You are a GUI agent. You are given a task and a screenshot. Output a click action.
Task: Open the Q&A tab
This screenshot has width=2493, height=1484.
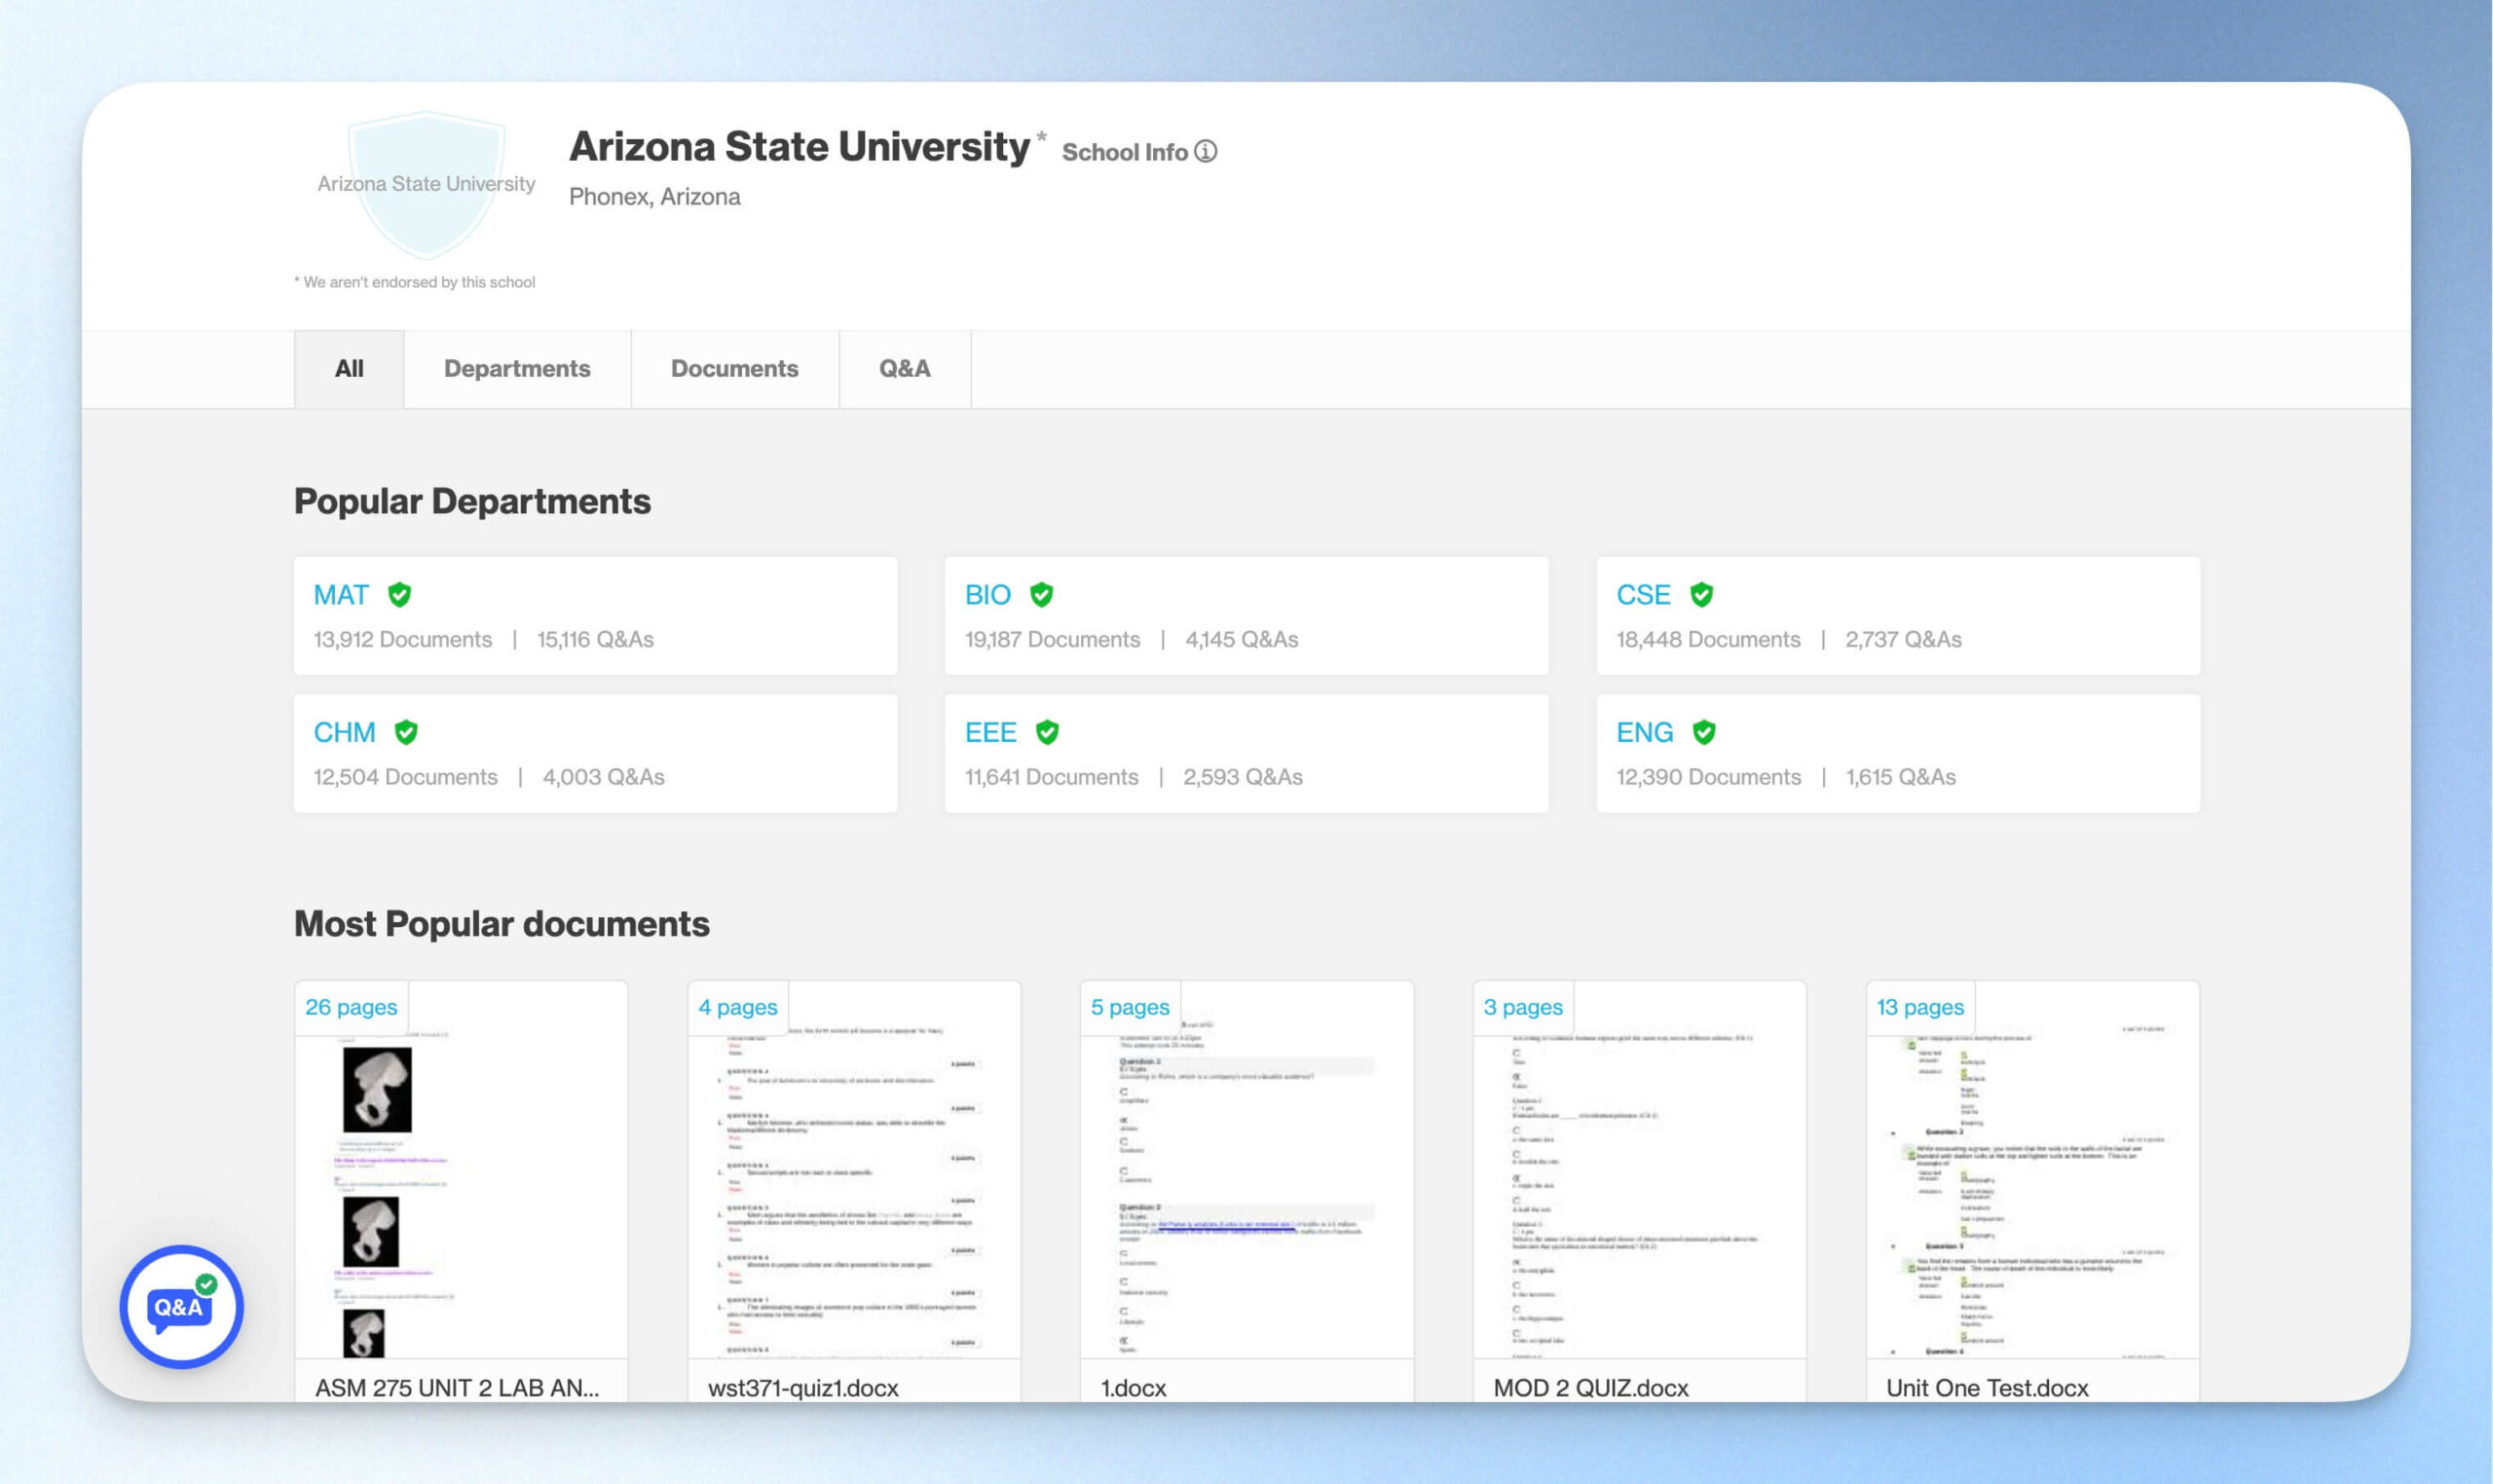coord(904,369)
